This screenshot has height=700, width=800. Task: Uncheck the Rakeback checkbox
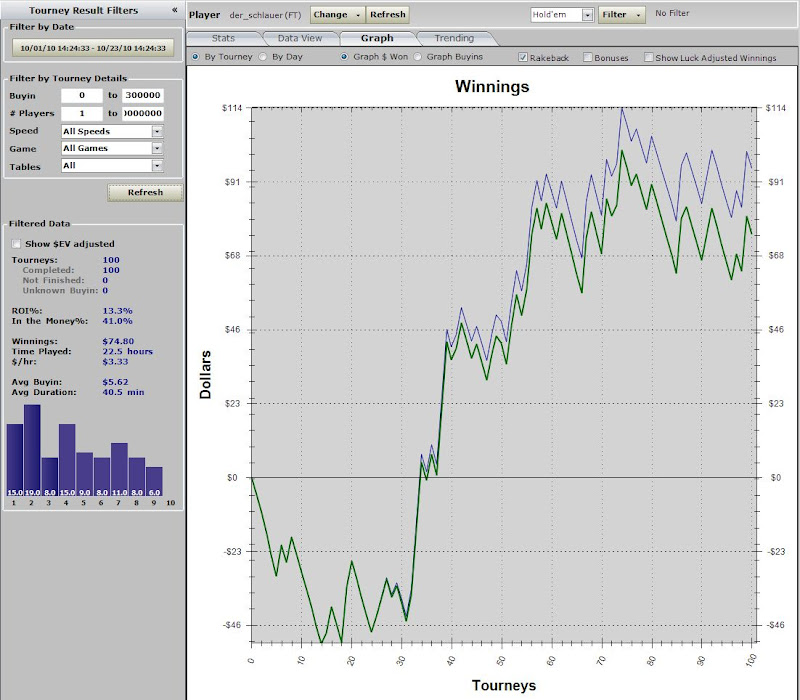(523, 58)
